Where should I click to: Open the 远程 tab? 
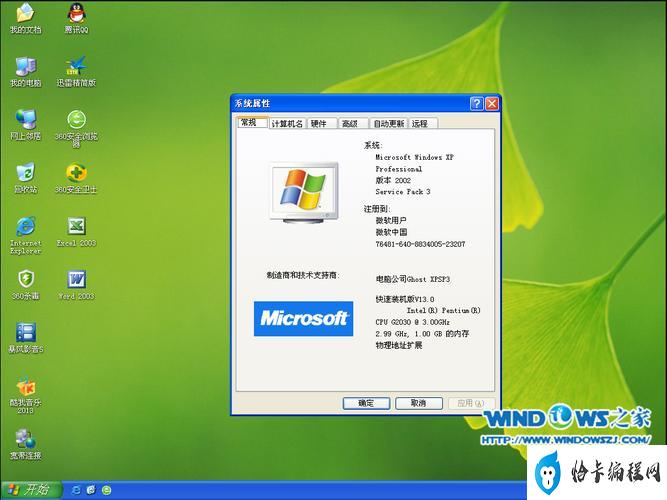pyautogui.click(x=423, y=123)
